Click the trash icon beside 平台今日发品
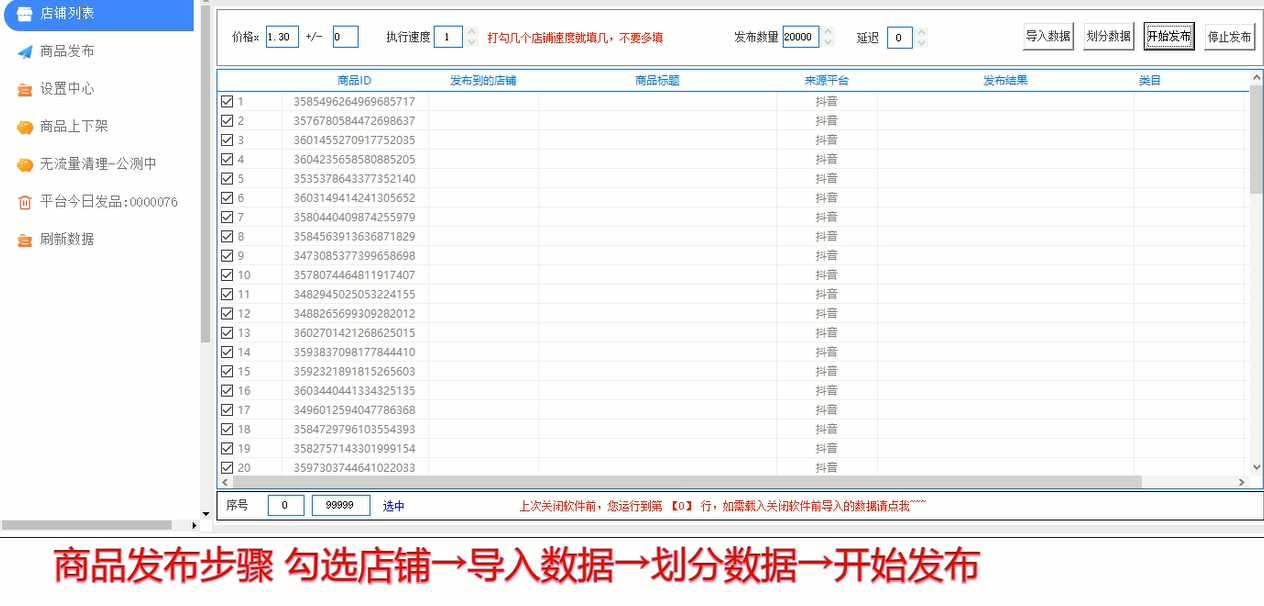 pyautogui.click(x=25, y=202)
